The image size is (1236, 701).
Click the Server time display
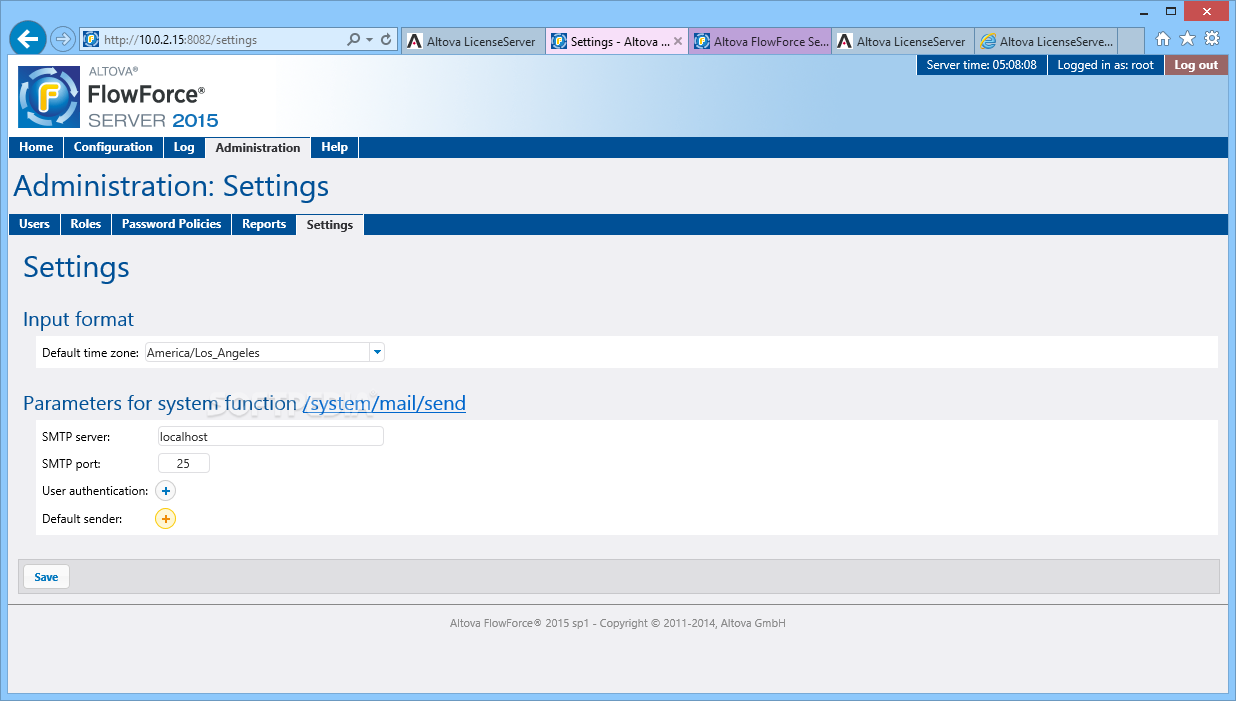pyautogui.click(x=981, y=65)
